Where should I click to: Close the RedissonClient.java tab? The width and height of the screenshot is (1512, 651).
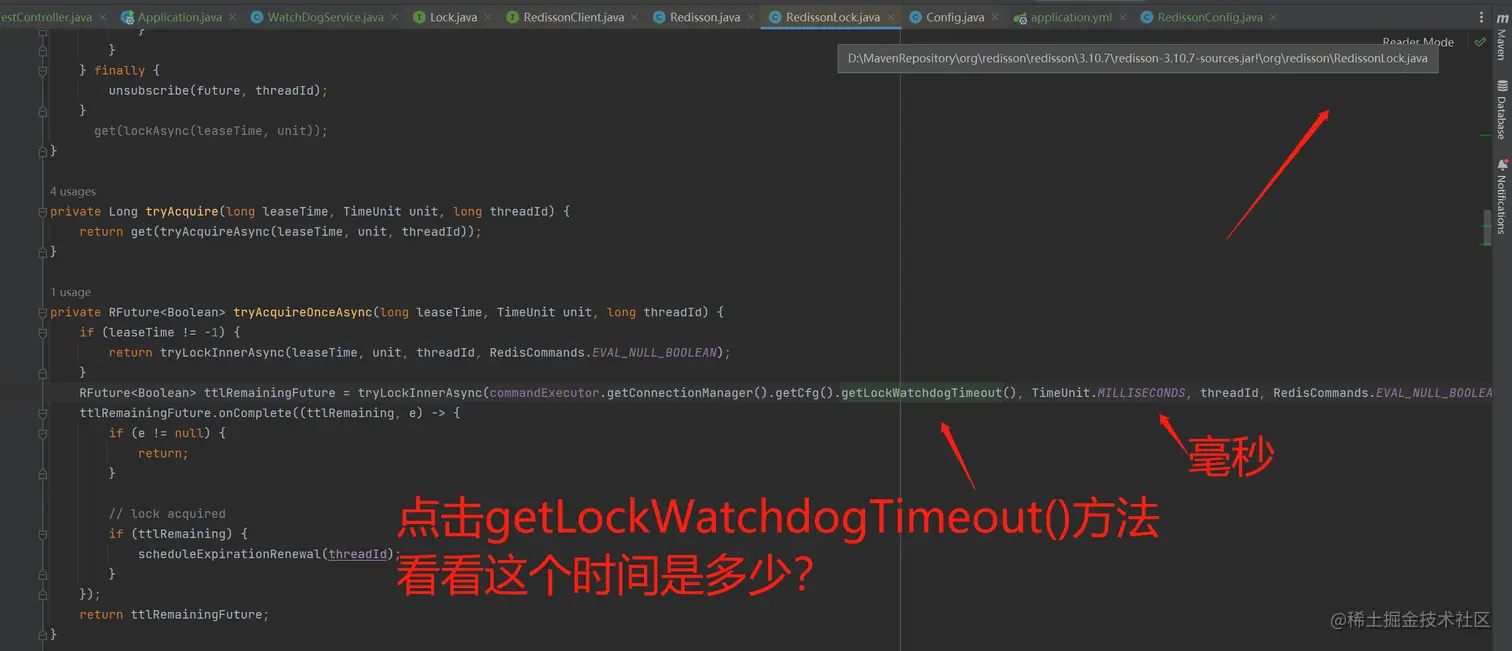point(635,18)
